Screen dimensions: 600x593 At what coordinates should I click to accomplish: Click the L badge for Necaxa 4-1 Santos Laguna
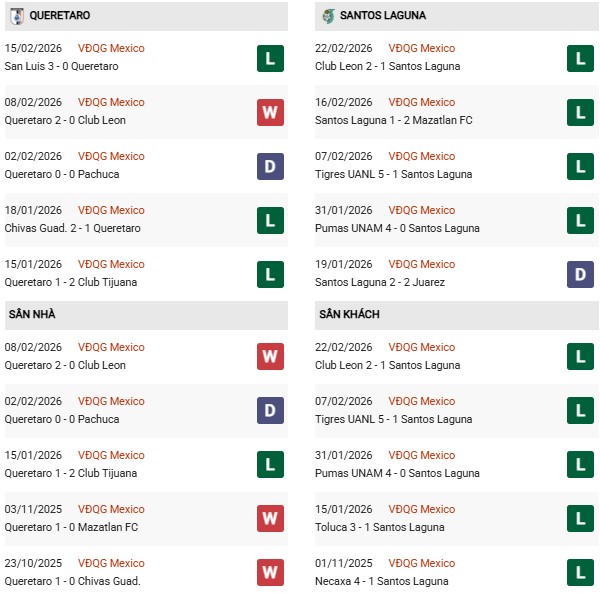[x=580, y=573]
